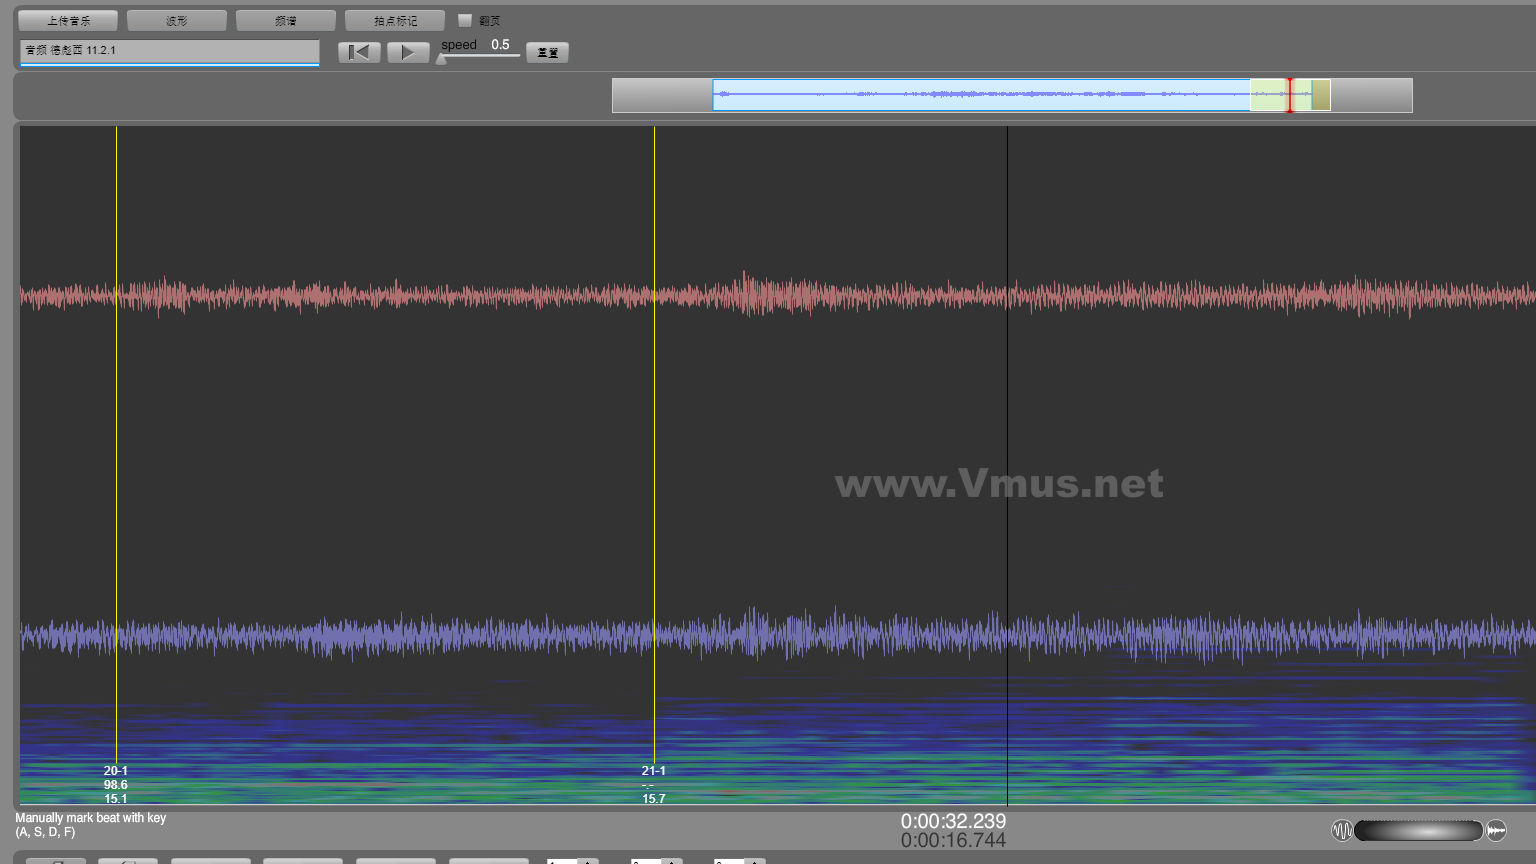The width and height of the screenshot is (1536, 864).
Task: Click the playback speed slider handle
Action: click(442, 58)
